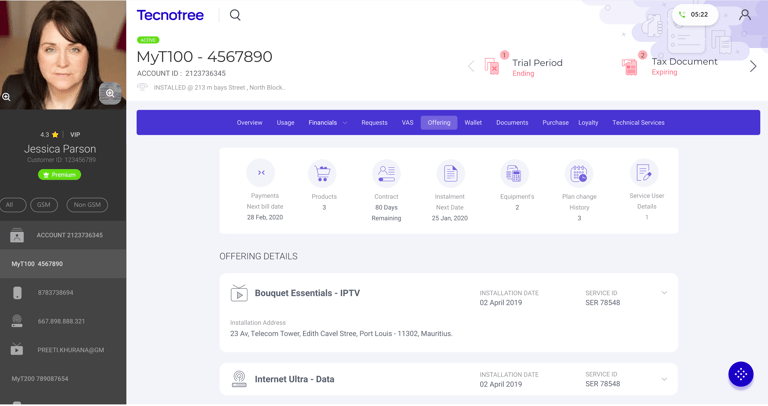Select MyT100 4567890 in sidebar
768x406 pixels.
point(63,264)
